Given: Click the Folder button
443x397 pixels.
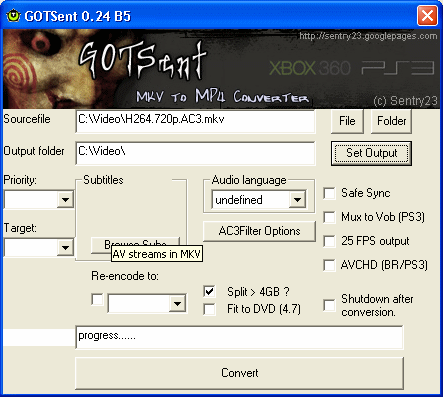Looking at the screenshot, I should click(391, 121).
